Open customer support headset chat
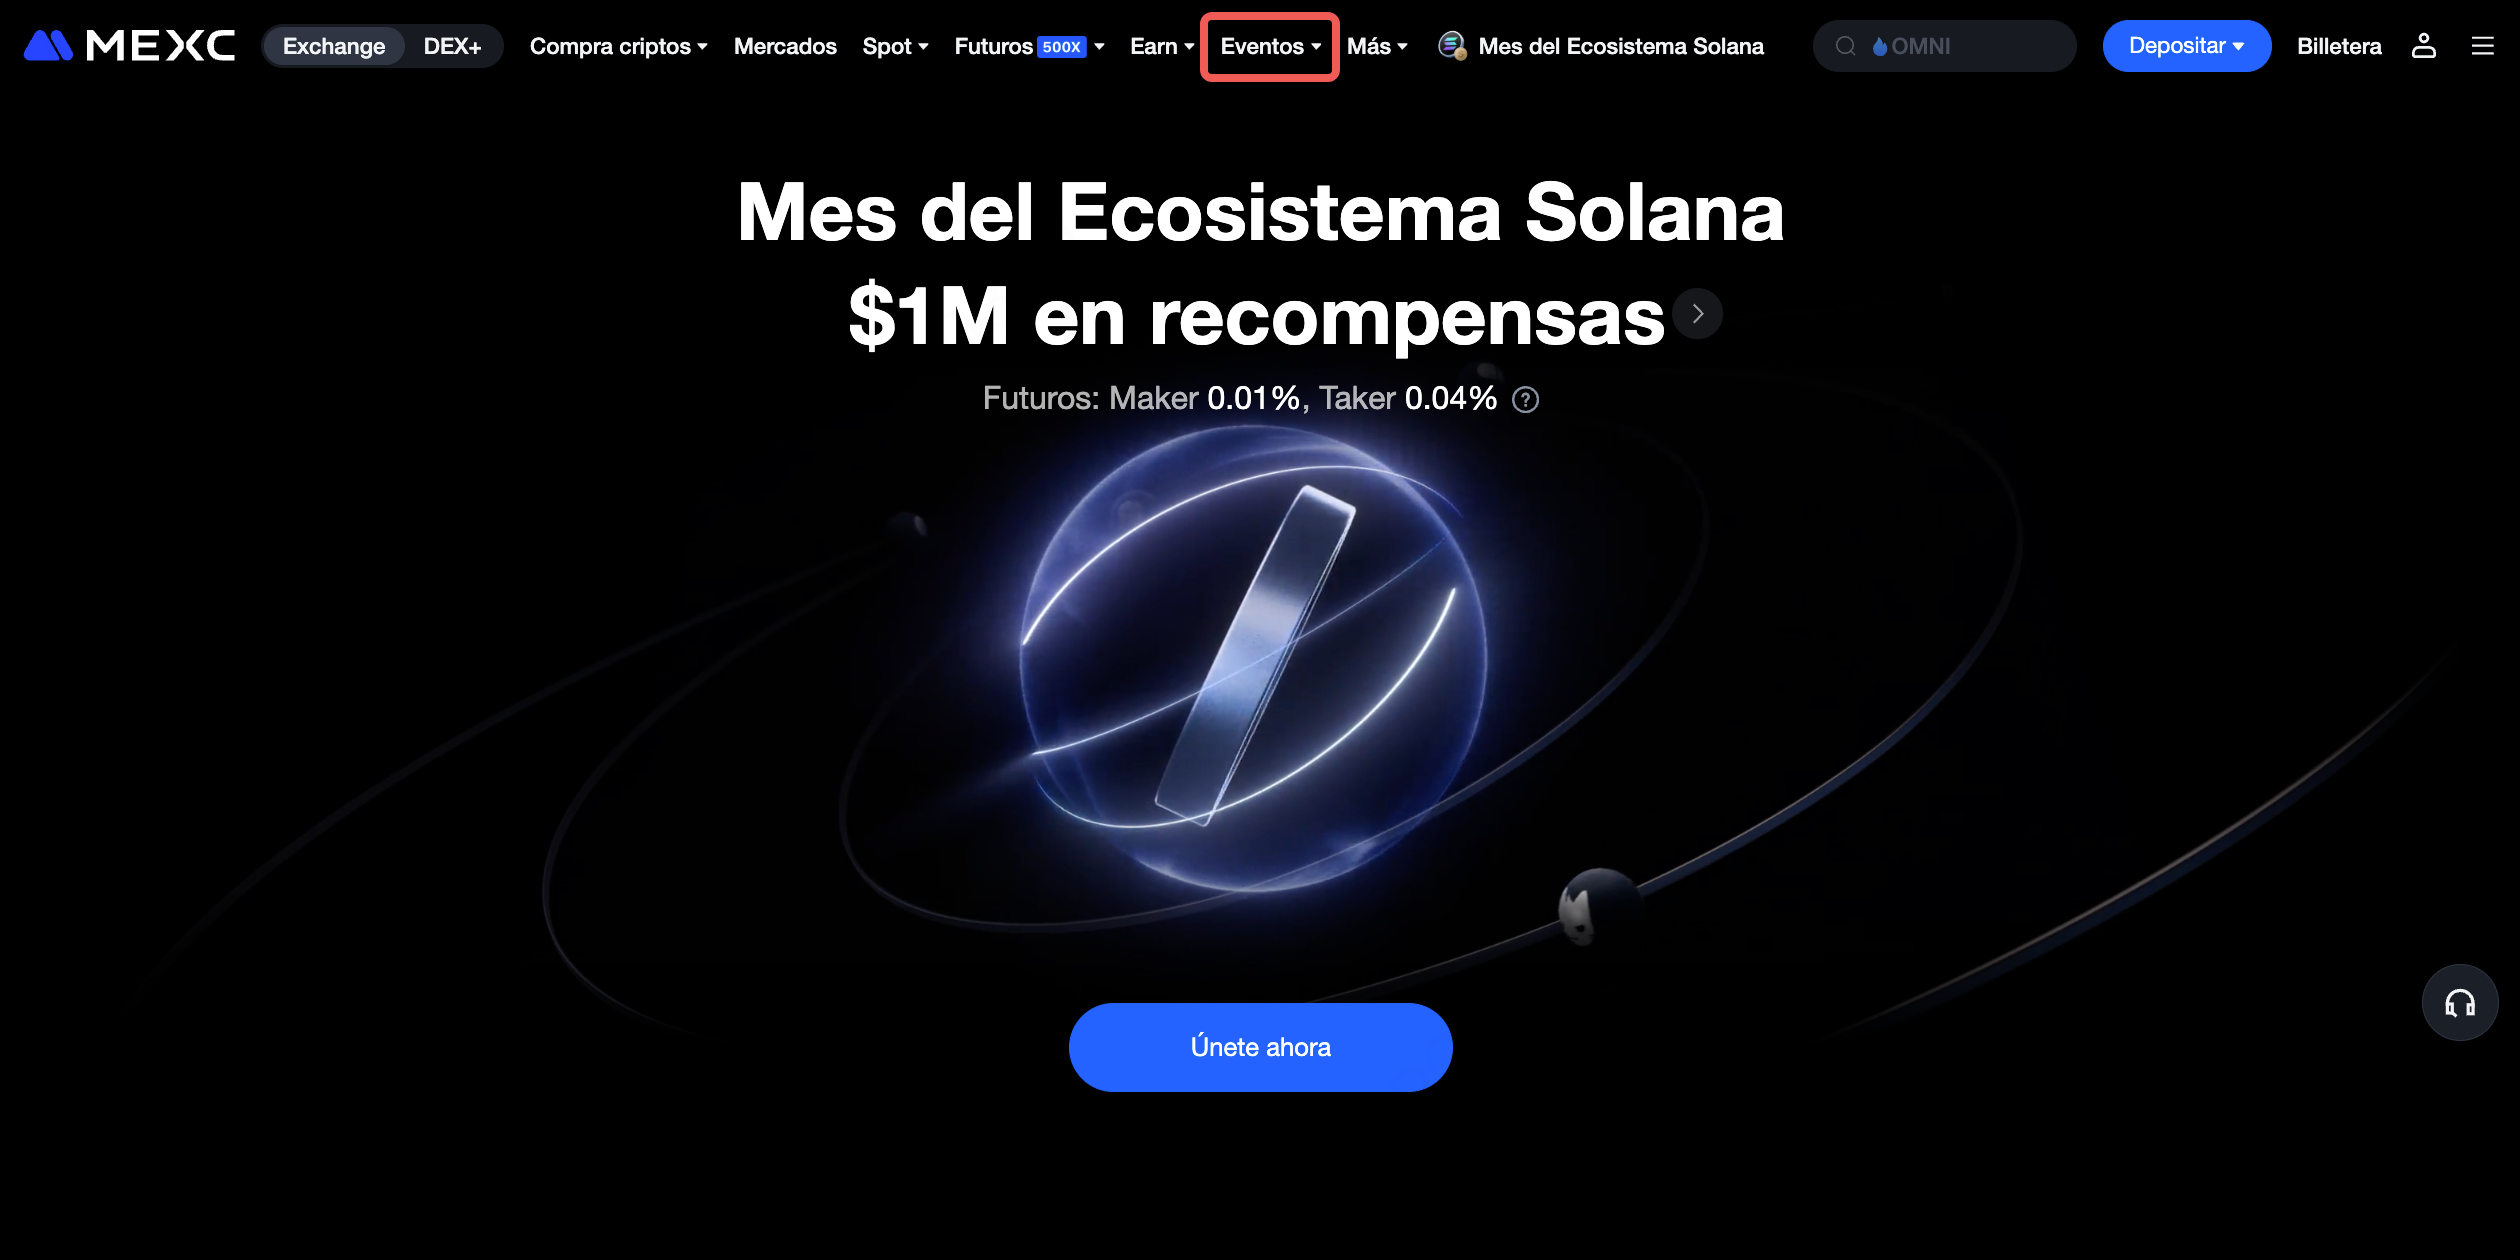Screen dimensions: 2520x1260 2460,1003
